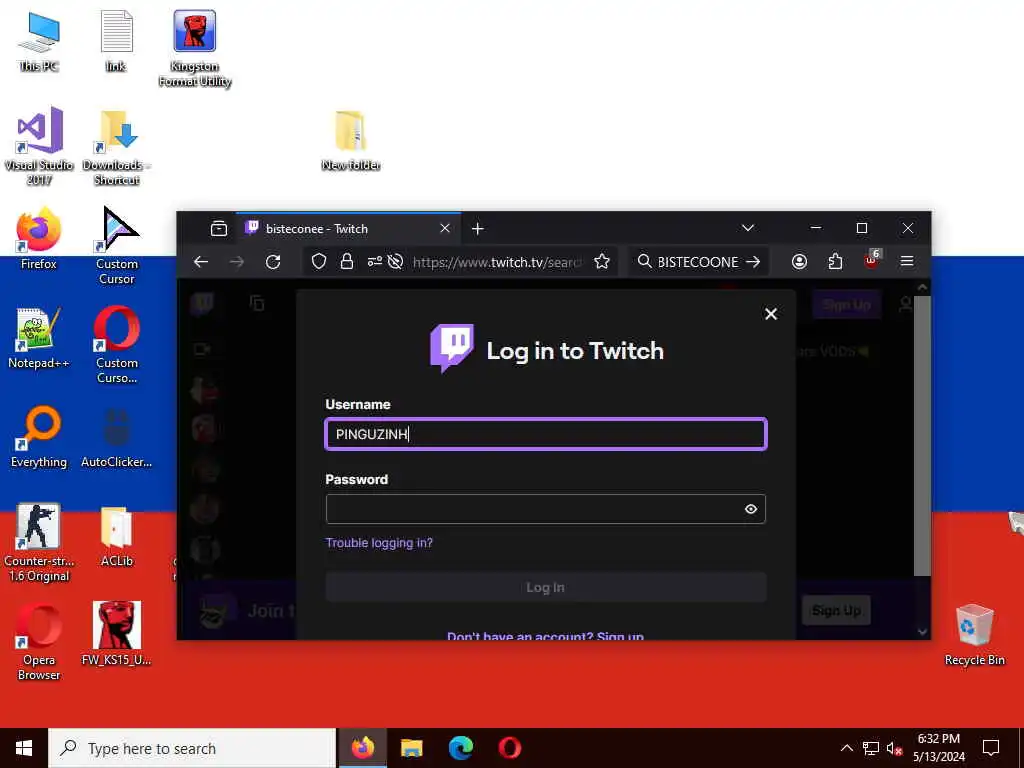Open clock showing 6:32 PM

[938, 748]
